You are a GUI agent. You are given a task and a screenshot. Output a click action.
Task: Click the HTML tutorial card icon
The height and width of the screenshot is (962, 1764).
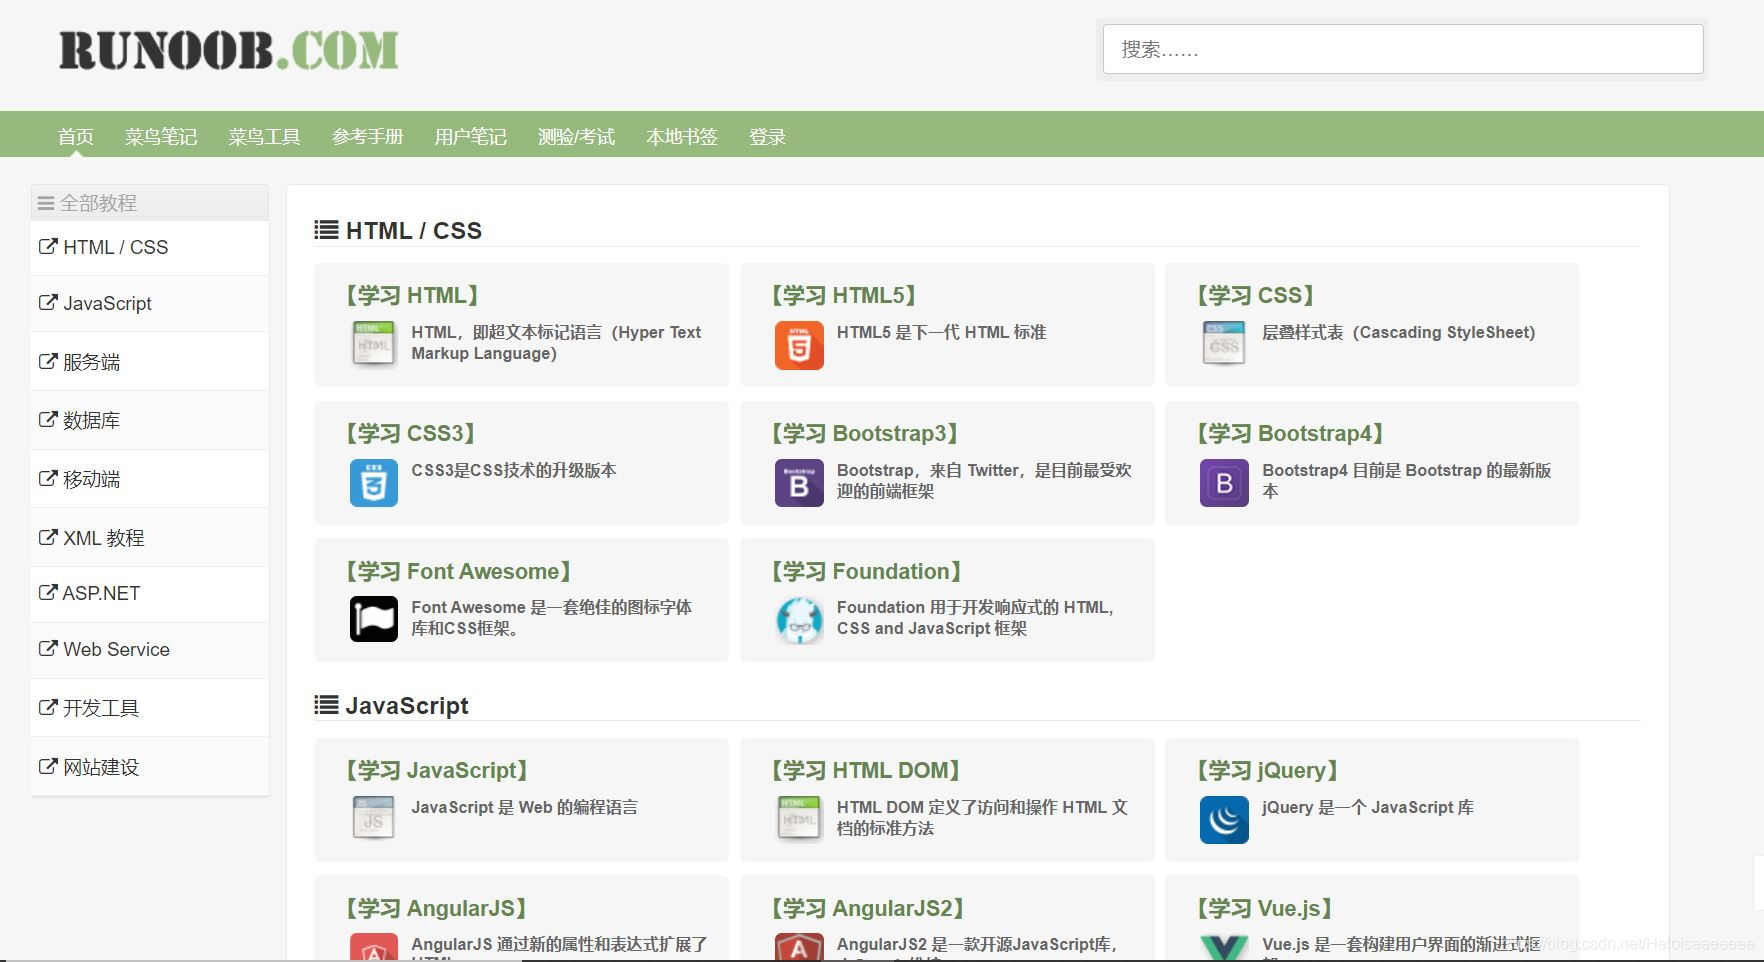[x=374, y=345]
